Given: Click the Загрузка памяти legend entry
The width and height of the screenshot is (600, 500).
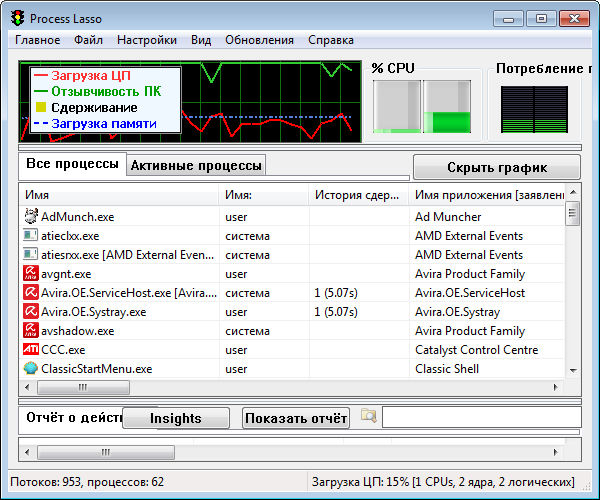Looking at the screenshot, I should [x=95, y=123].
